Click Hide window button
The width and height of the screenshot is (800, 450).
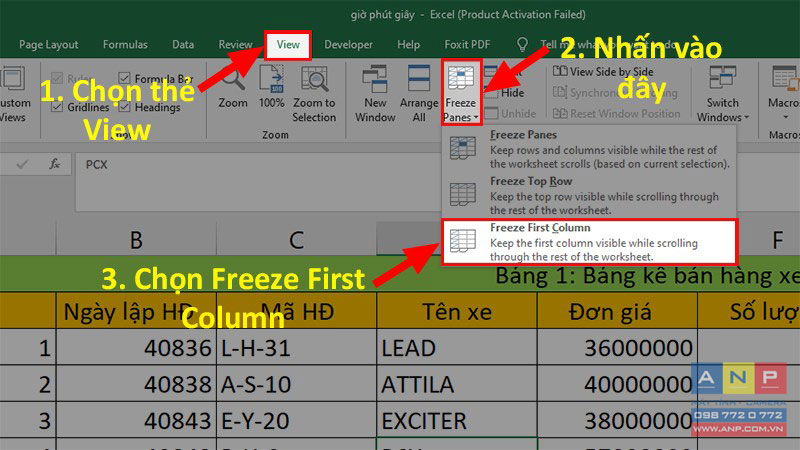pyautogui.click(x=505, y=93)
